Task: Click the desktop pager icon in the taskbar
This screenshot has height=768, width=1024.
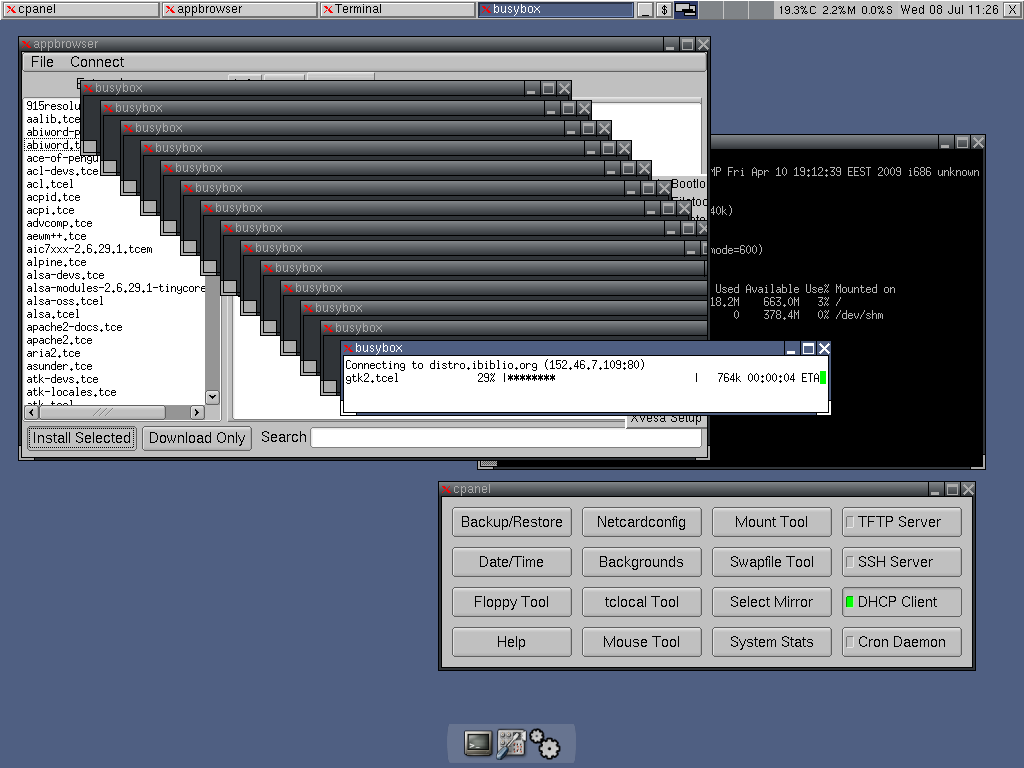Action: 686,9
